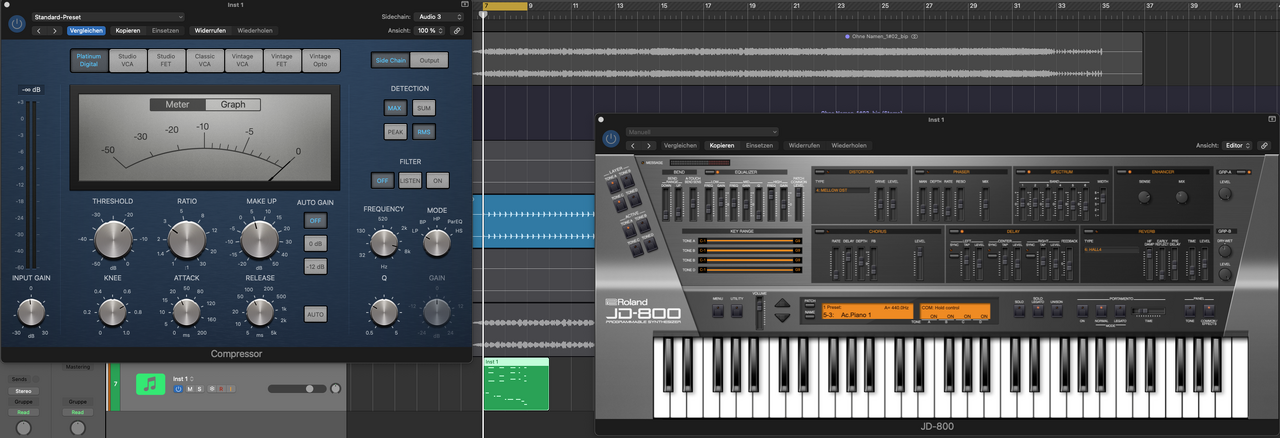
Task: Open Sidechain Audio 3 dropdown
Action: tap(441, 17)
